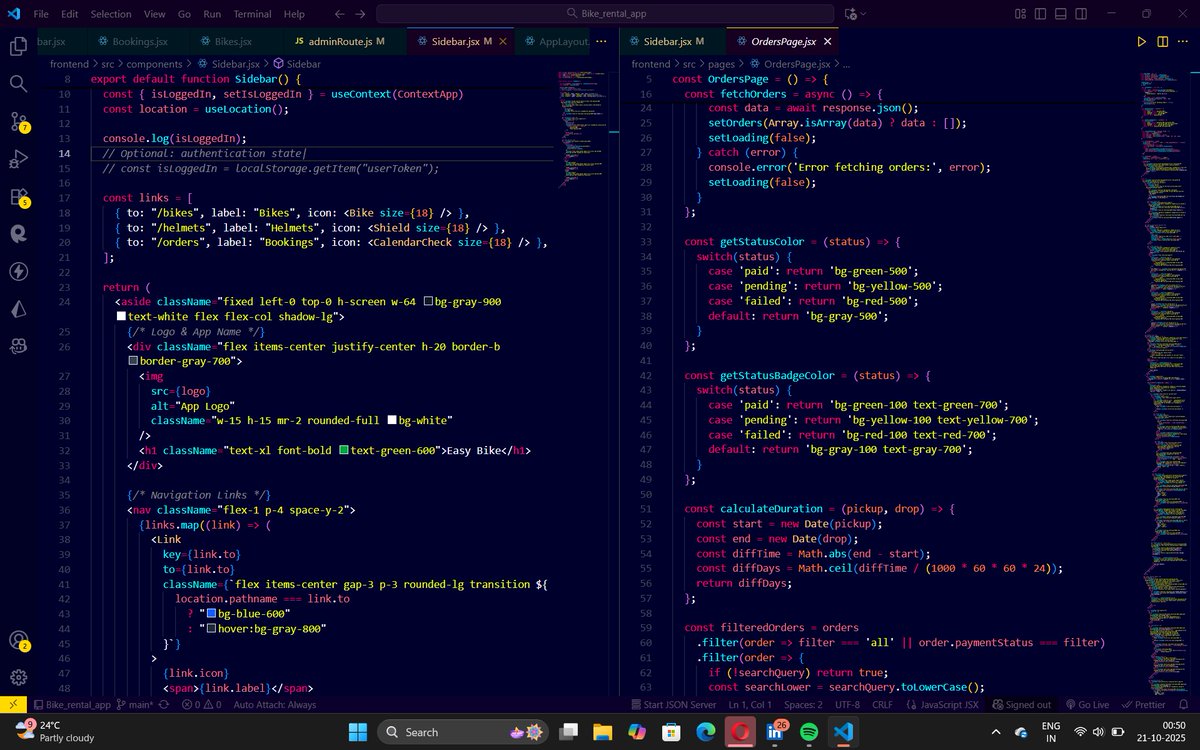Open Source Control view with badge 7
This screenshot has width=1200, height=750.
(18, 122)
